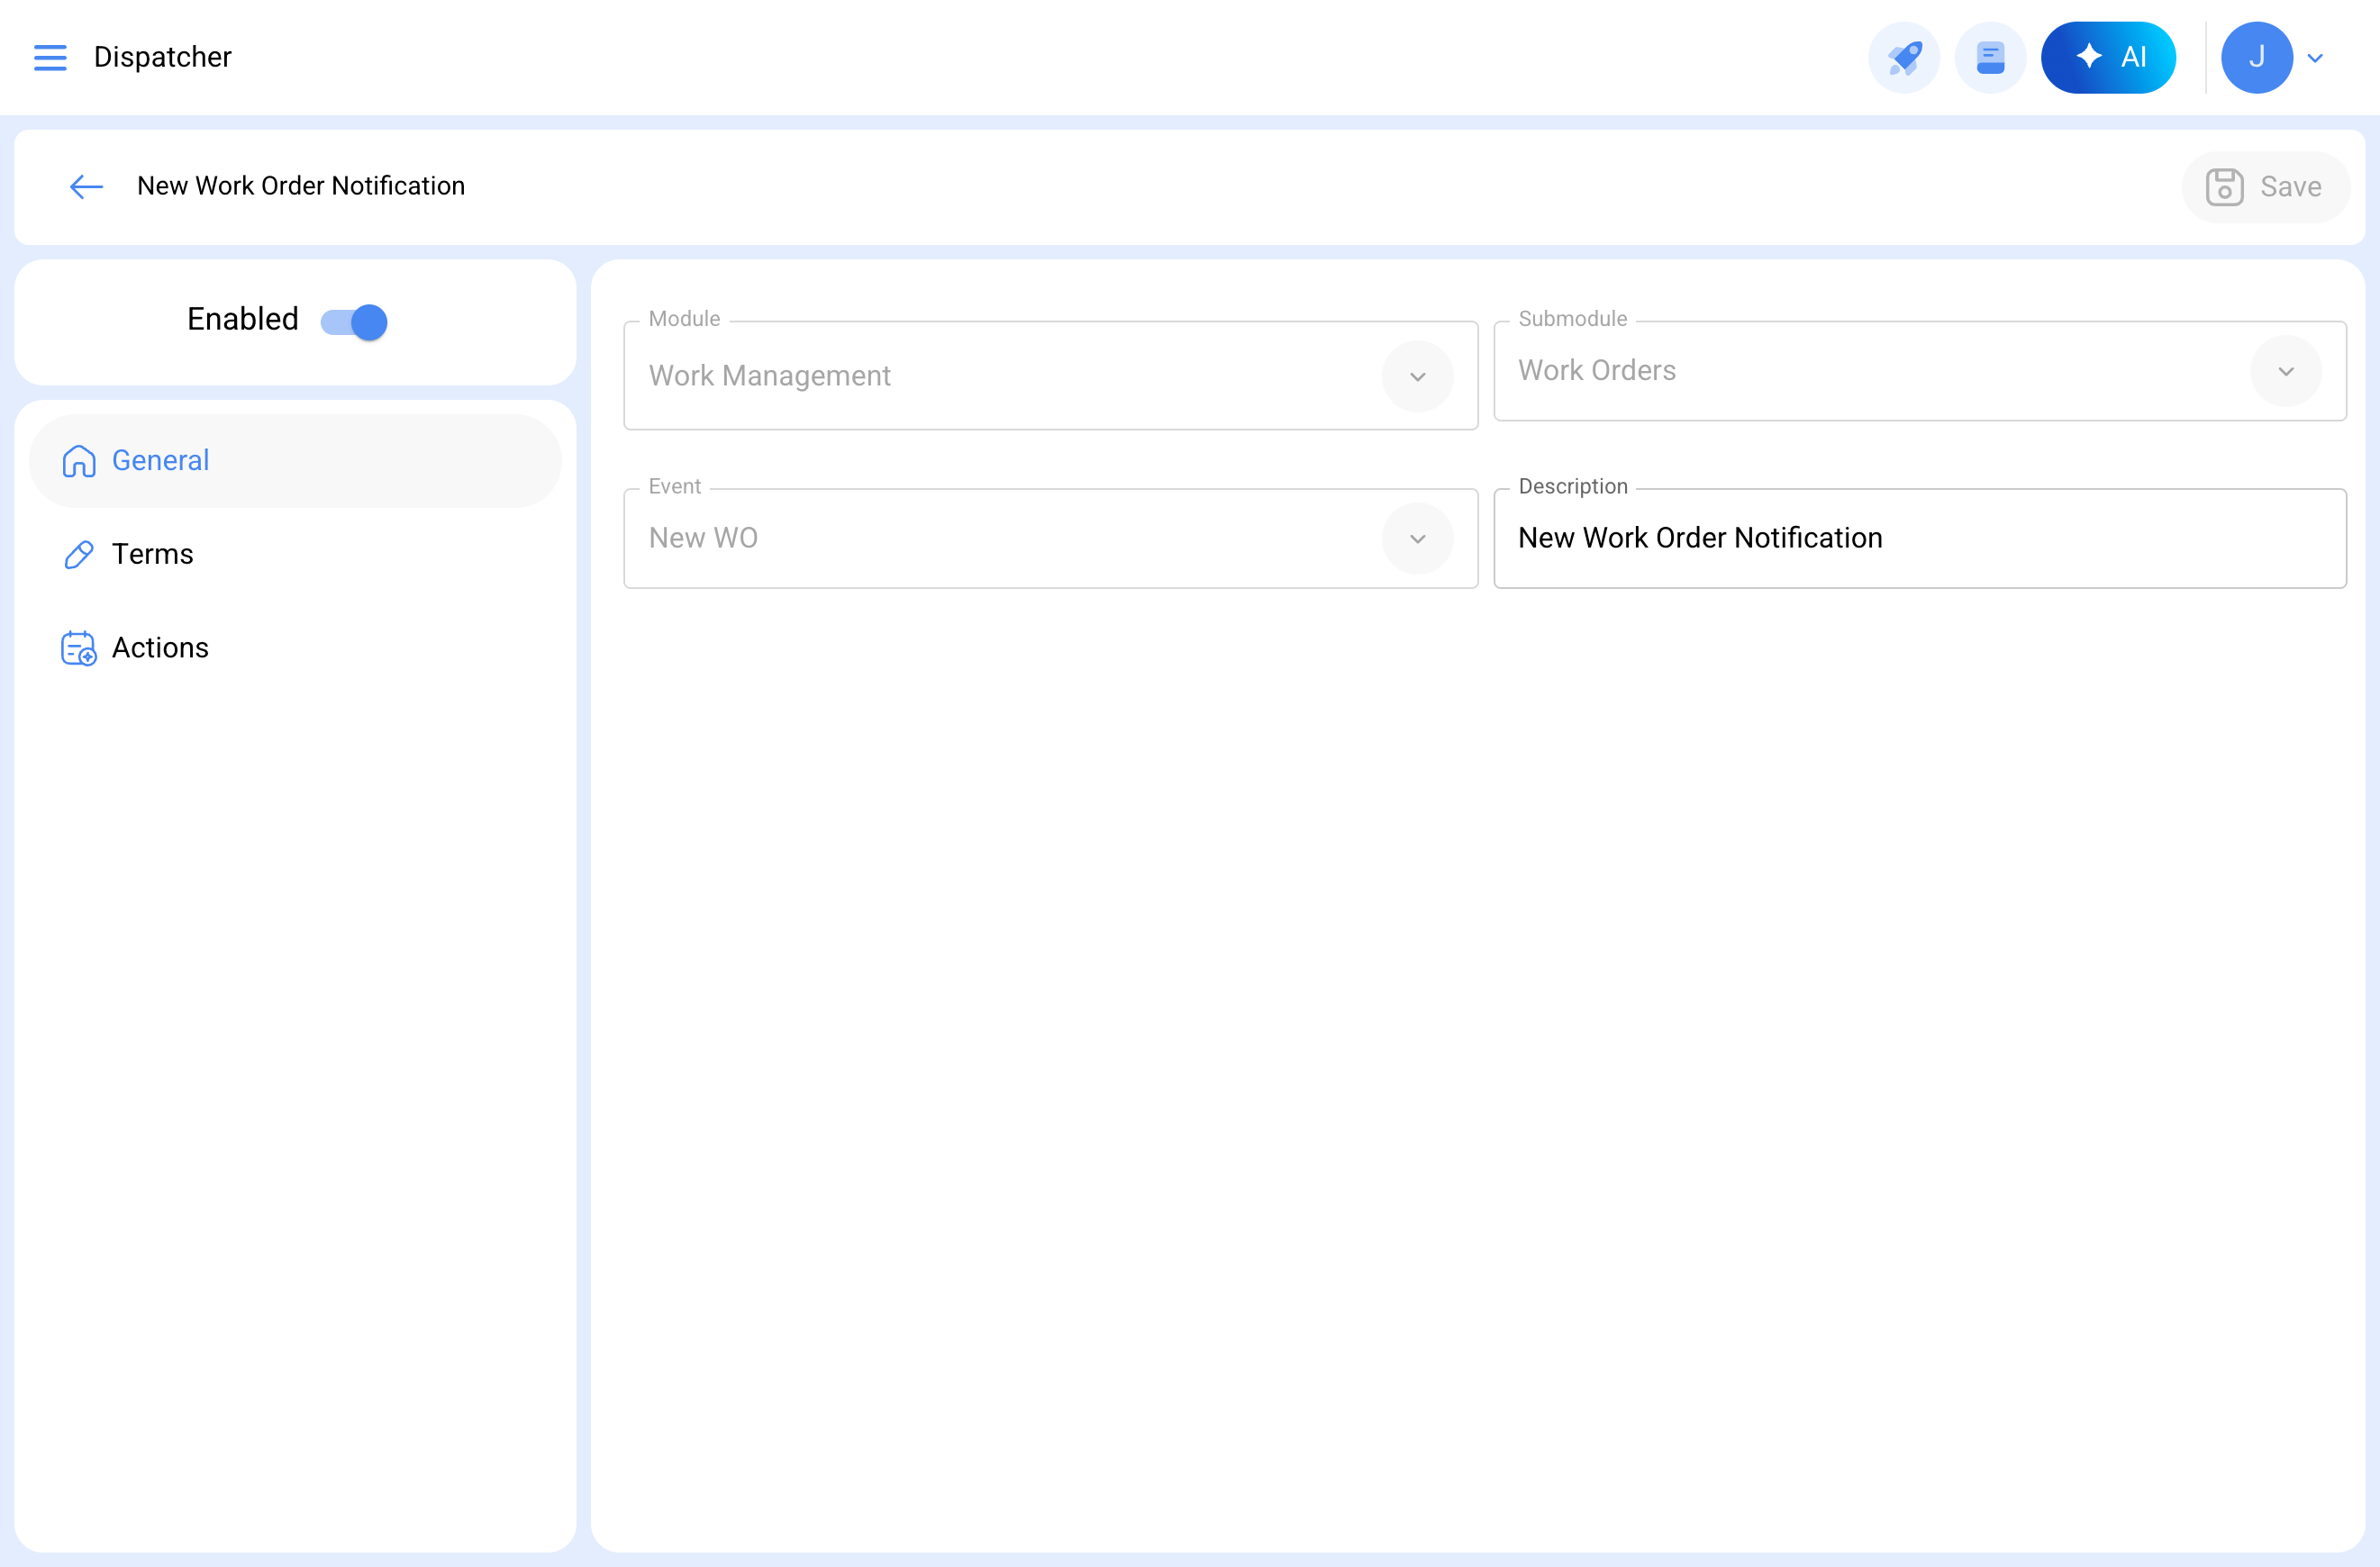Open the J user avatar
The width and height of the screenshot is (2380, 1567).
coord(2257,57)
